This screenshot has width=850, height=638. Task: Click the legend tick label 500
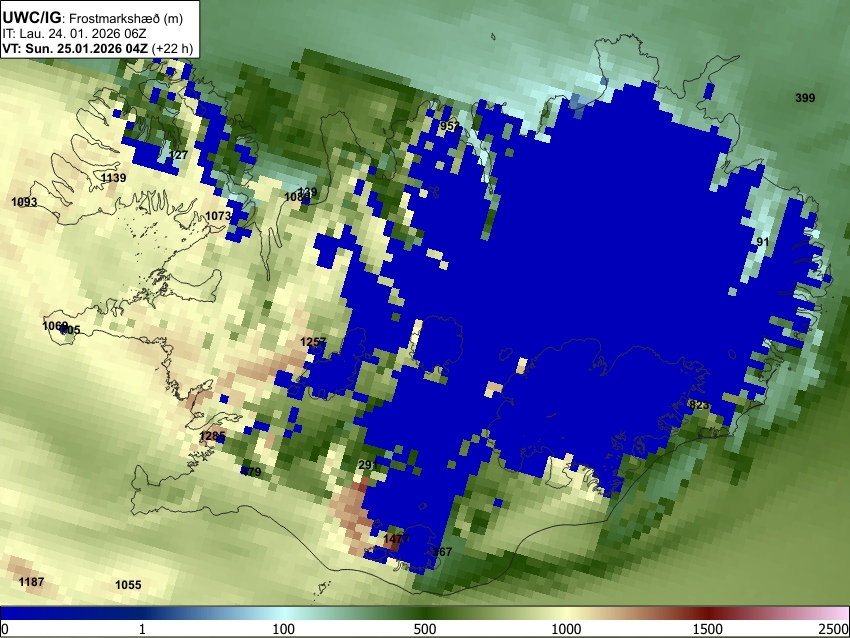424,629
